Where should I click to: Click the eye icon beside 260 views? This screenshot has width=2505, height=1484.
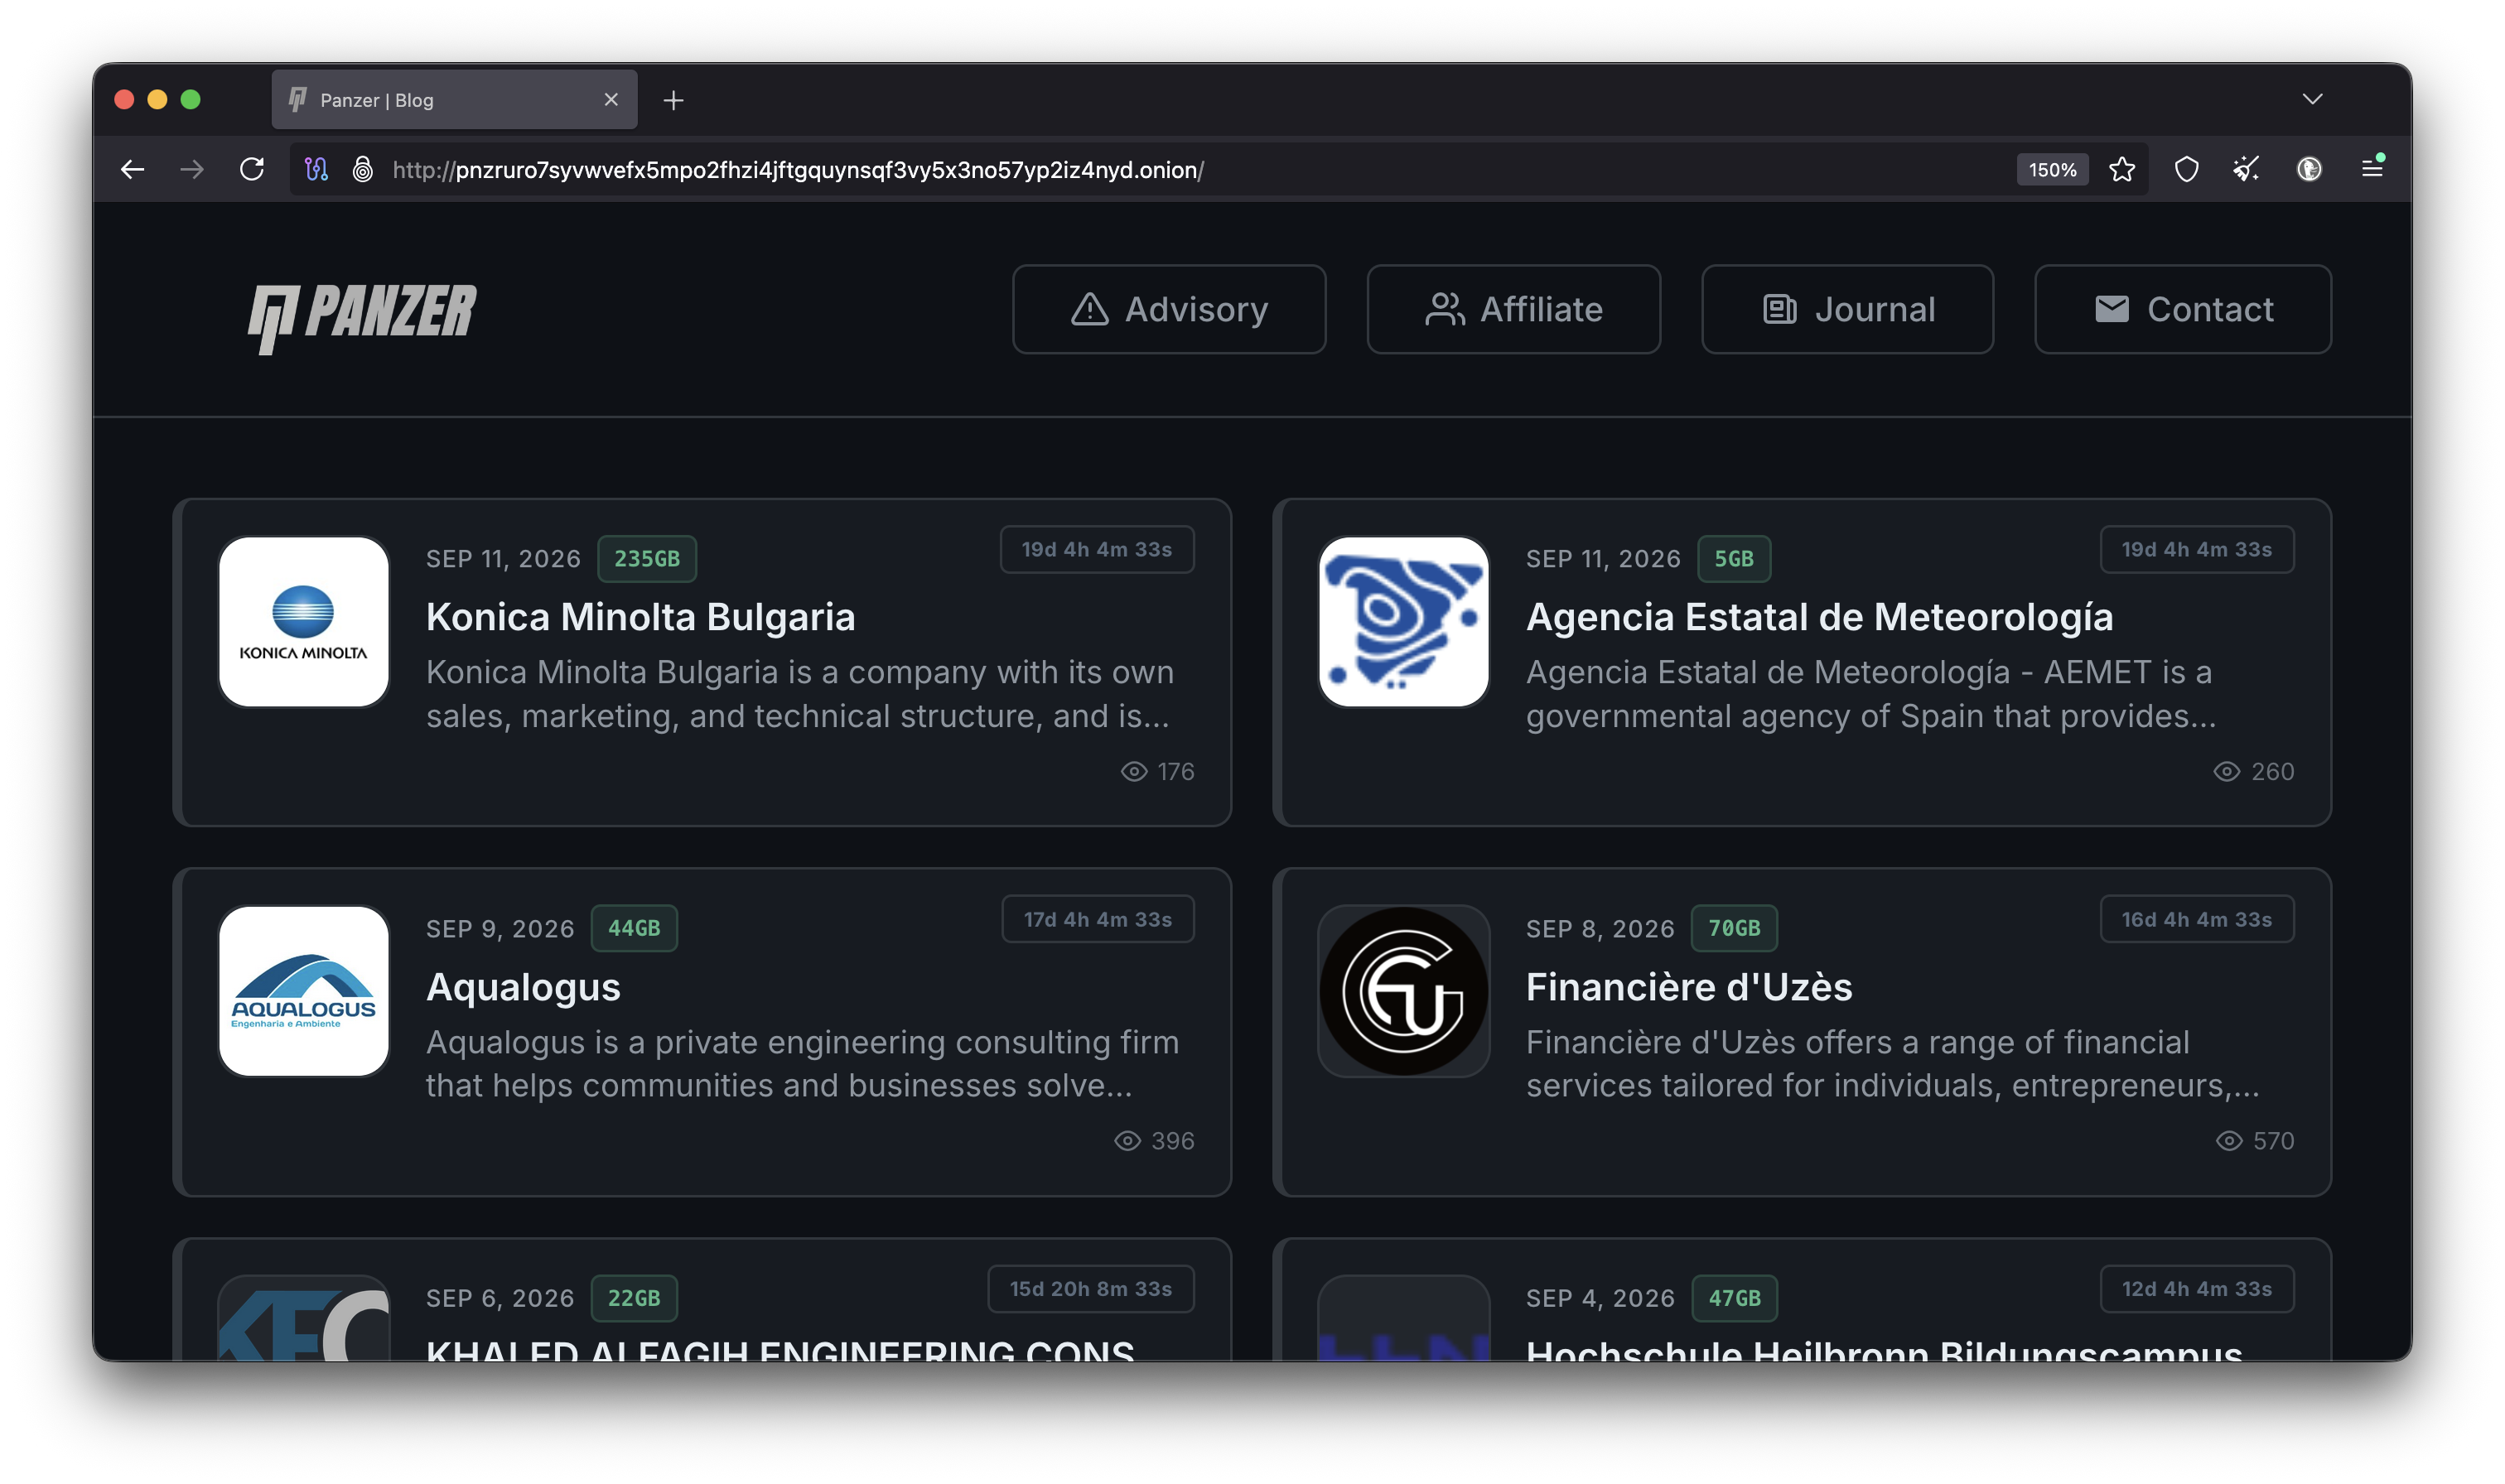[2226, 771]
